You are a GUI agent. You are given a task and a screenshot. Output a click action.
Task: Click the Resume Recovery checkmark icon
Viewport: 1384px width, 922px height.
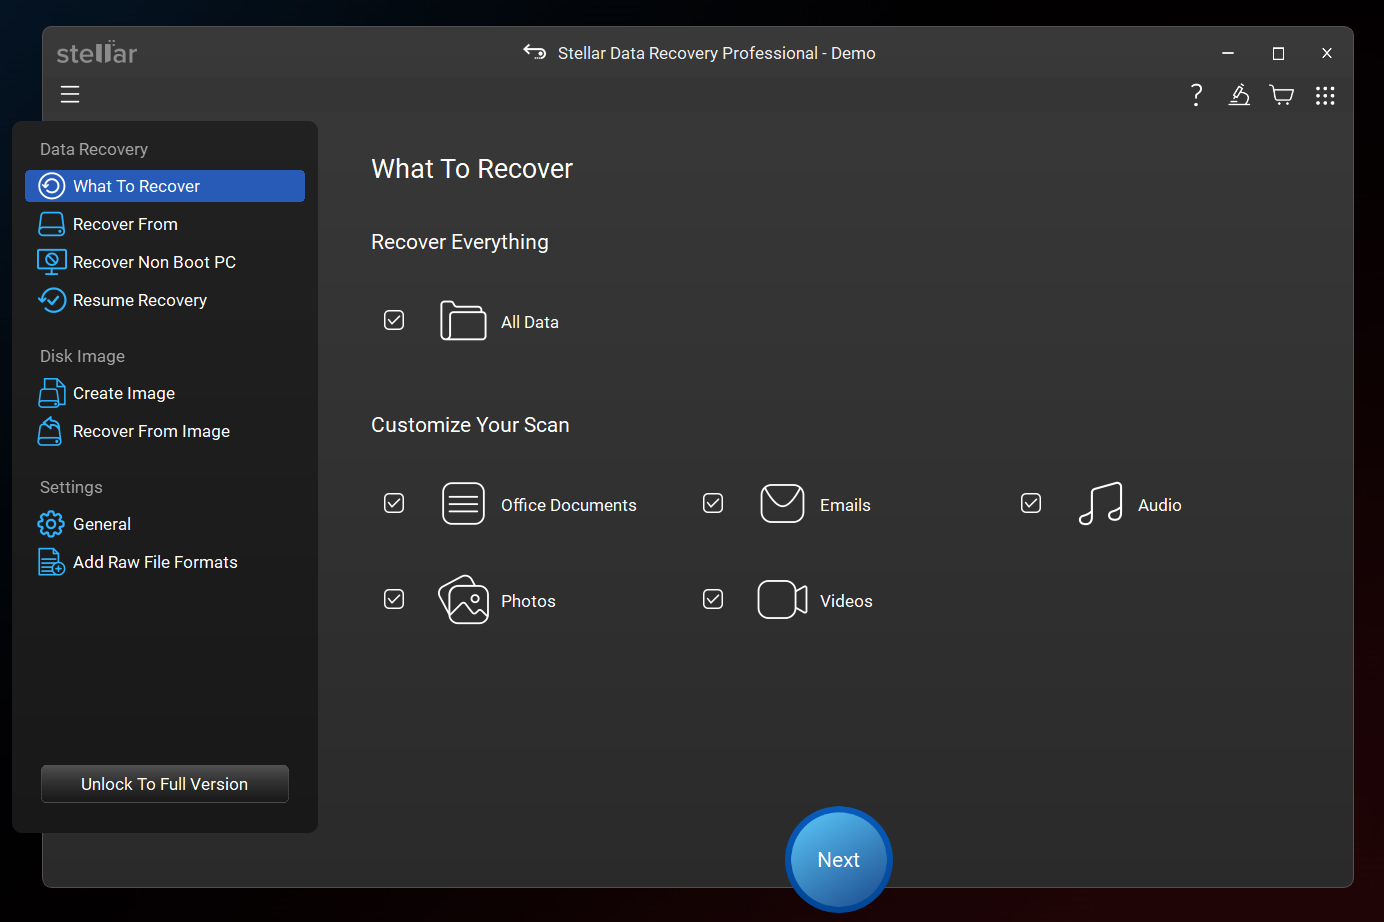[52, 300]
